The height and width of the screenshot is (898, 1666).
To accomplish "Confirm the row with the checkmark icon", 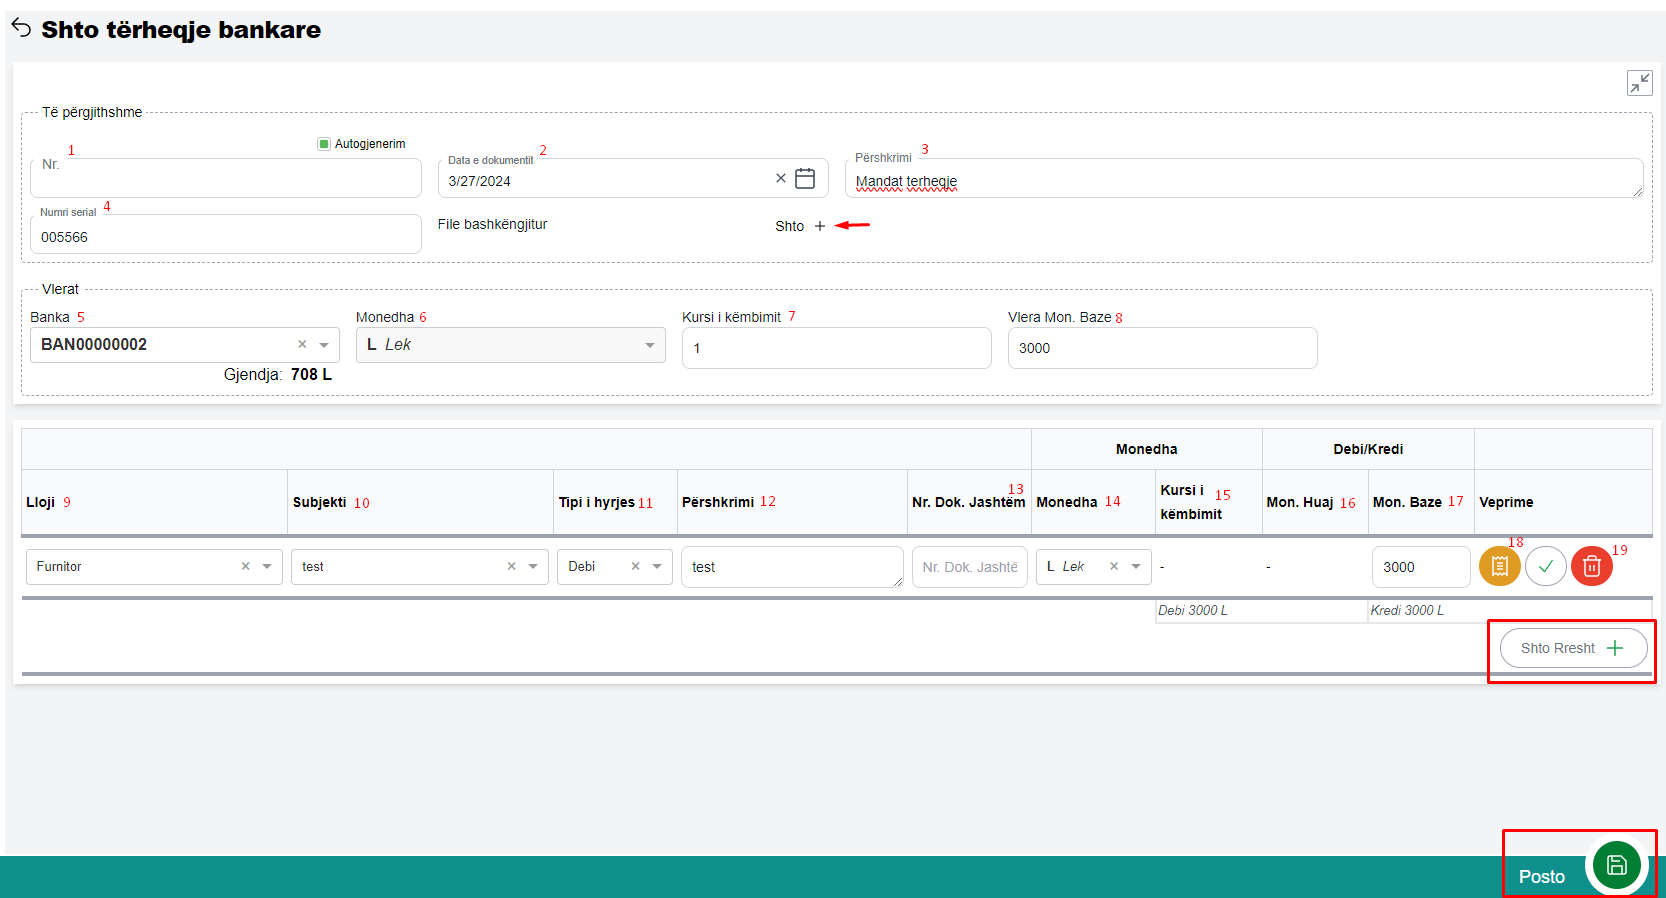I will (1545, 566).
